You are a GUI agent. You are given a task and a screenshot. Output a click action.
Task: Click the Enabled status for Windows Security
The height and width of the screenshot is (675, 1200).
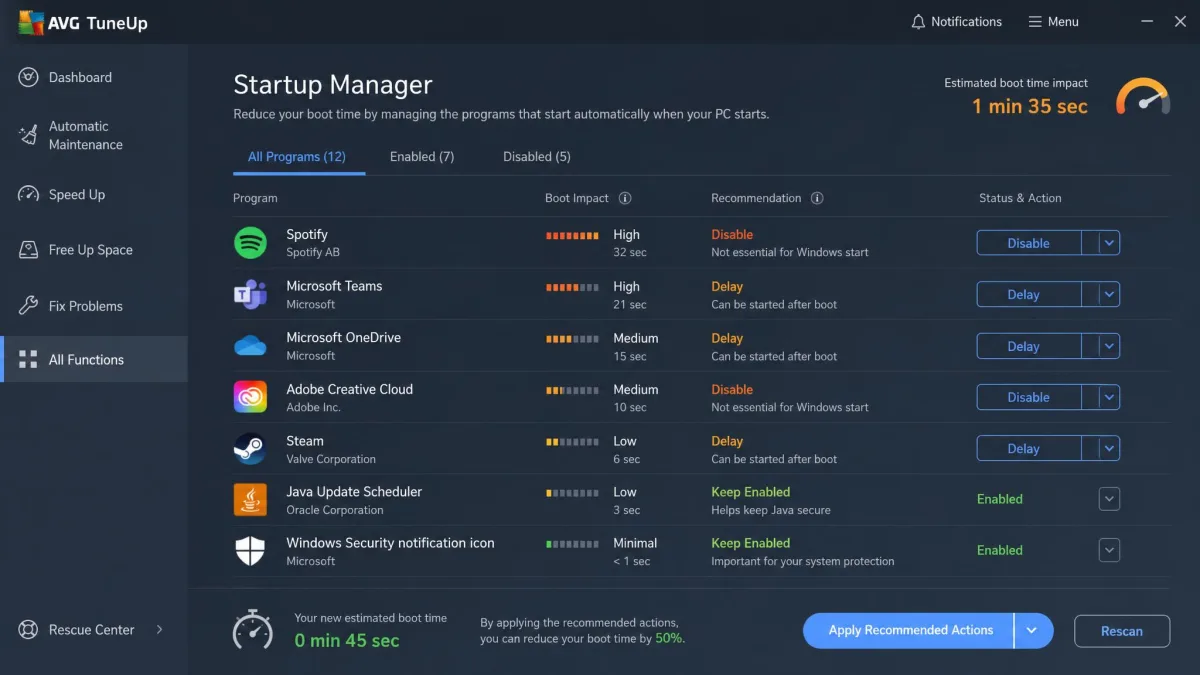click(x=1000, y=550)
